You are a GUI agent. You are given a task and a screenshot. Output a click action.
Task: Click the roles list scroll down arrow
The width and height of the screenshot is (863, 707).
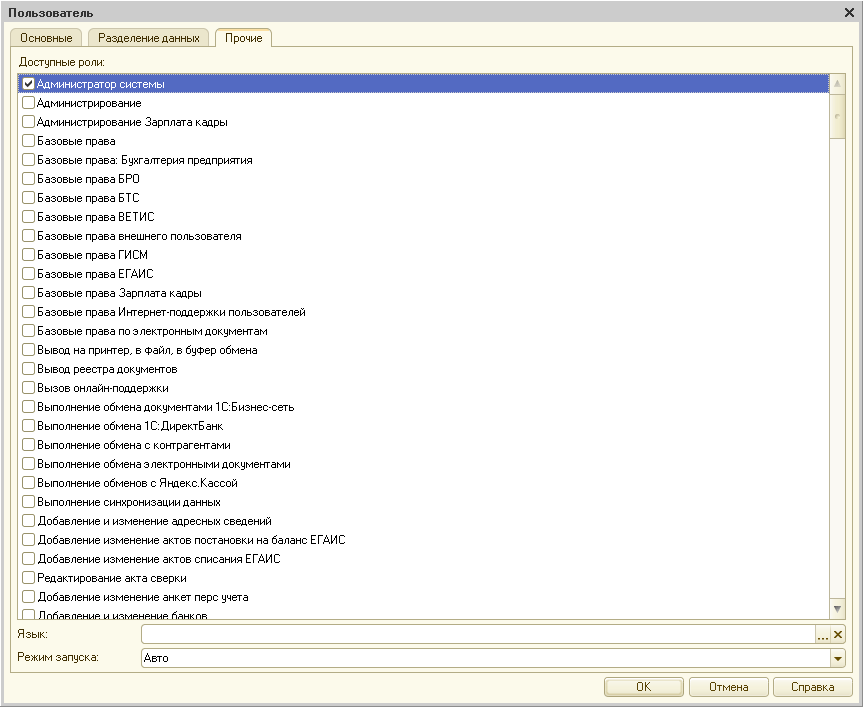[x=837, y=609]
